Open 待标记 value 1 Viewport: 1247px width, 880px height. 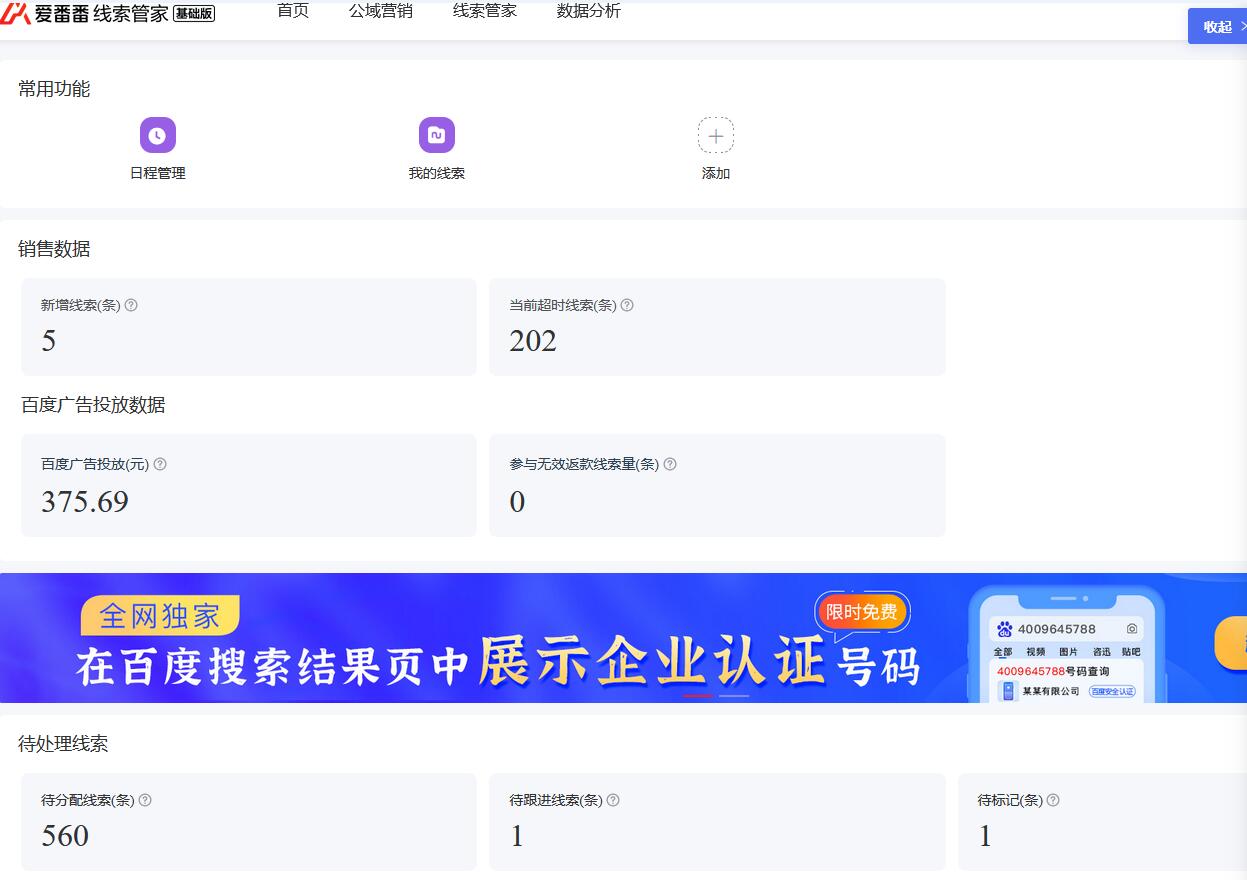click(x=985, y=835)
